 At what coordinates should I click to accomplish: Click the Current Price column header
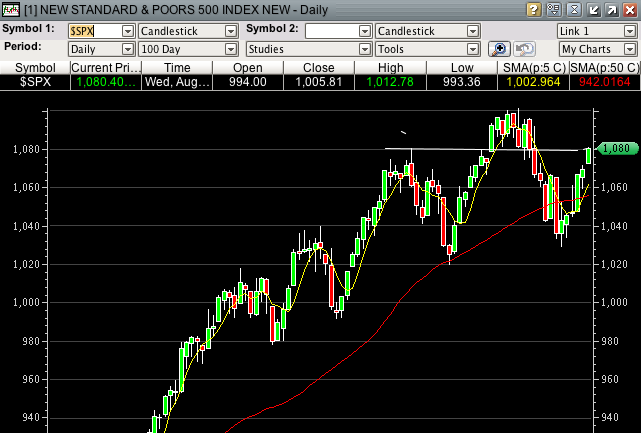tap(106, 67)
